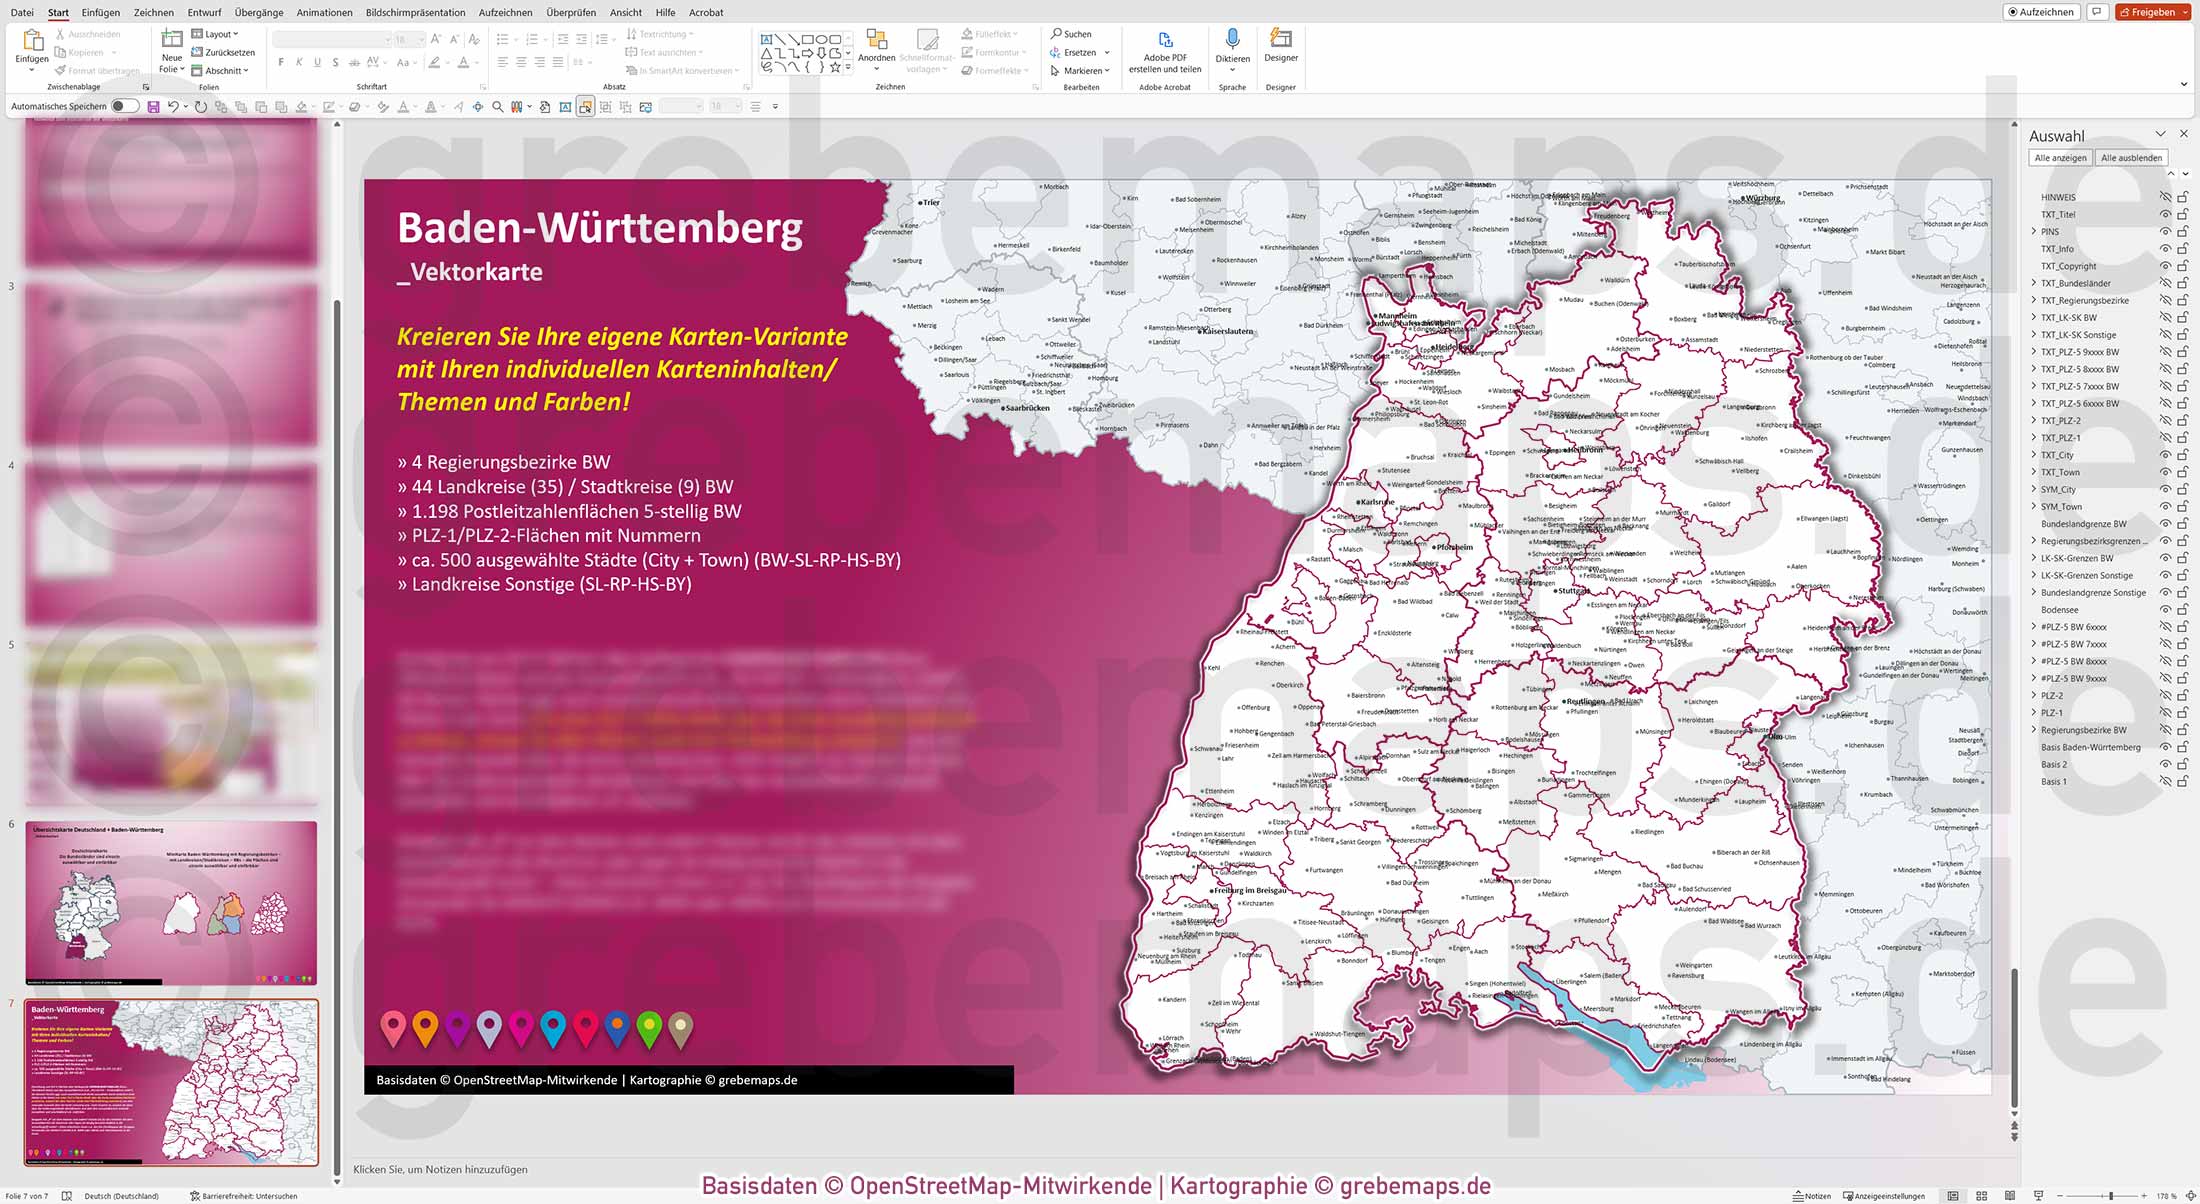Viewport: 2200px width, 1204px height.
Task: Select the Suchen icon in Bearbeiten group
Action: tap(1054, 33)
